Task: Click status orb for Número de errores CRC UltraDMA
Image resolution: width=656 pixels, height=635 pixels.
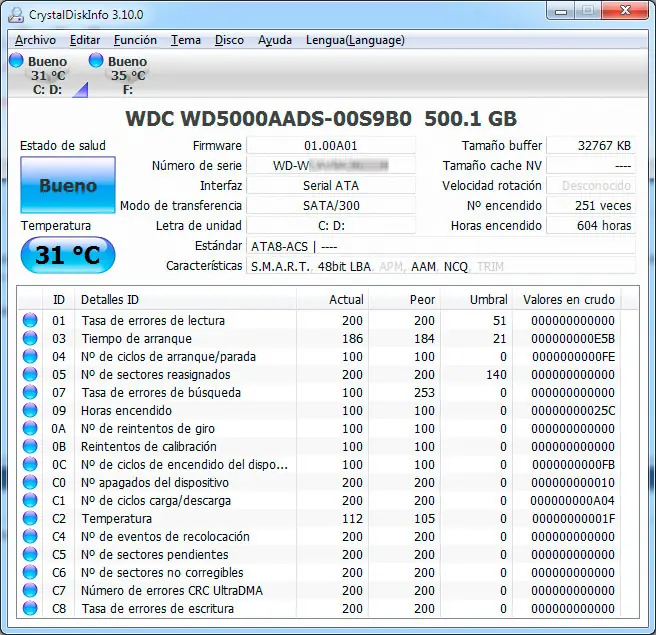Action: click(30, 590)
